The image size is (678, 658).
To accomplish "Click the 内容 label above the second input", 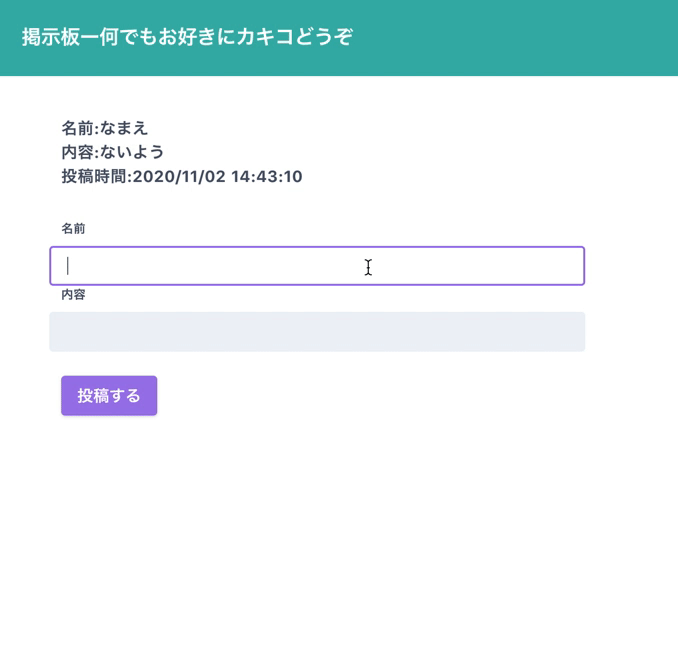I will click(73, 294).
